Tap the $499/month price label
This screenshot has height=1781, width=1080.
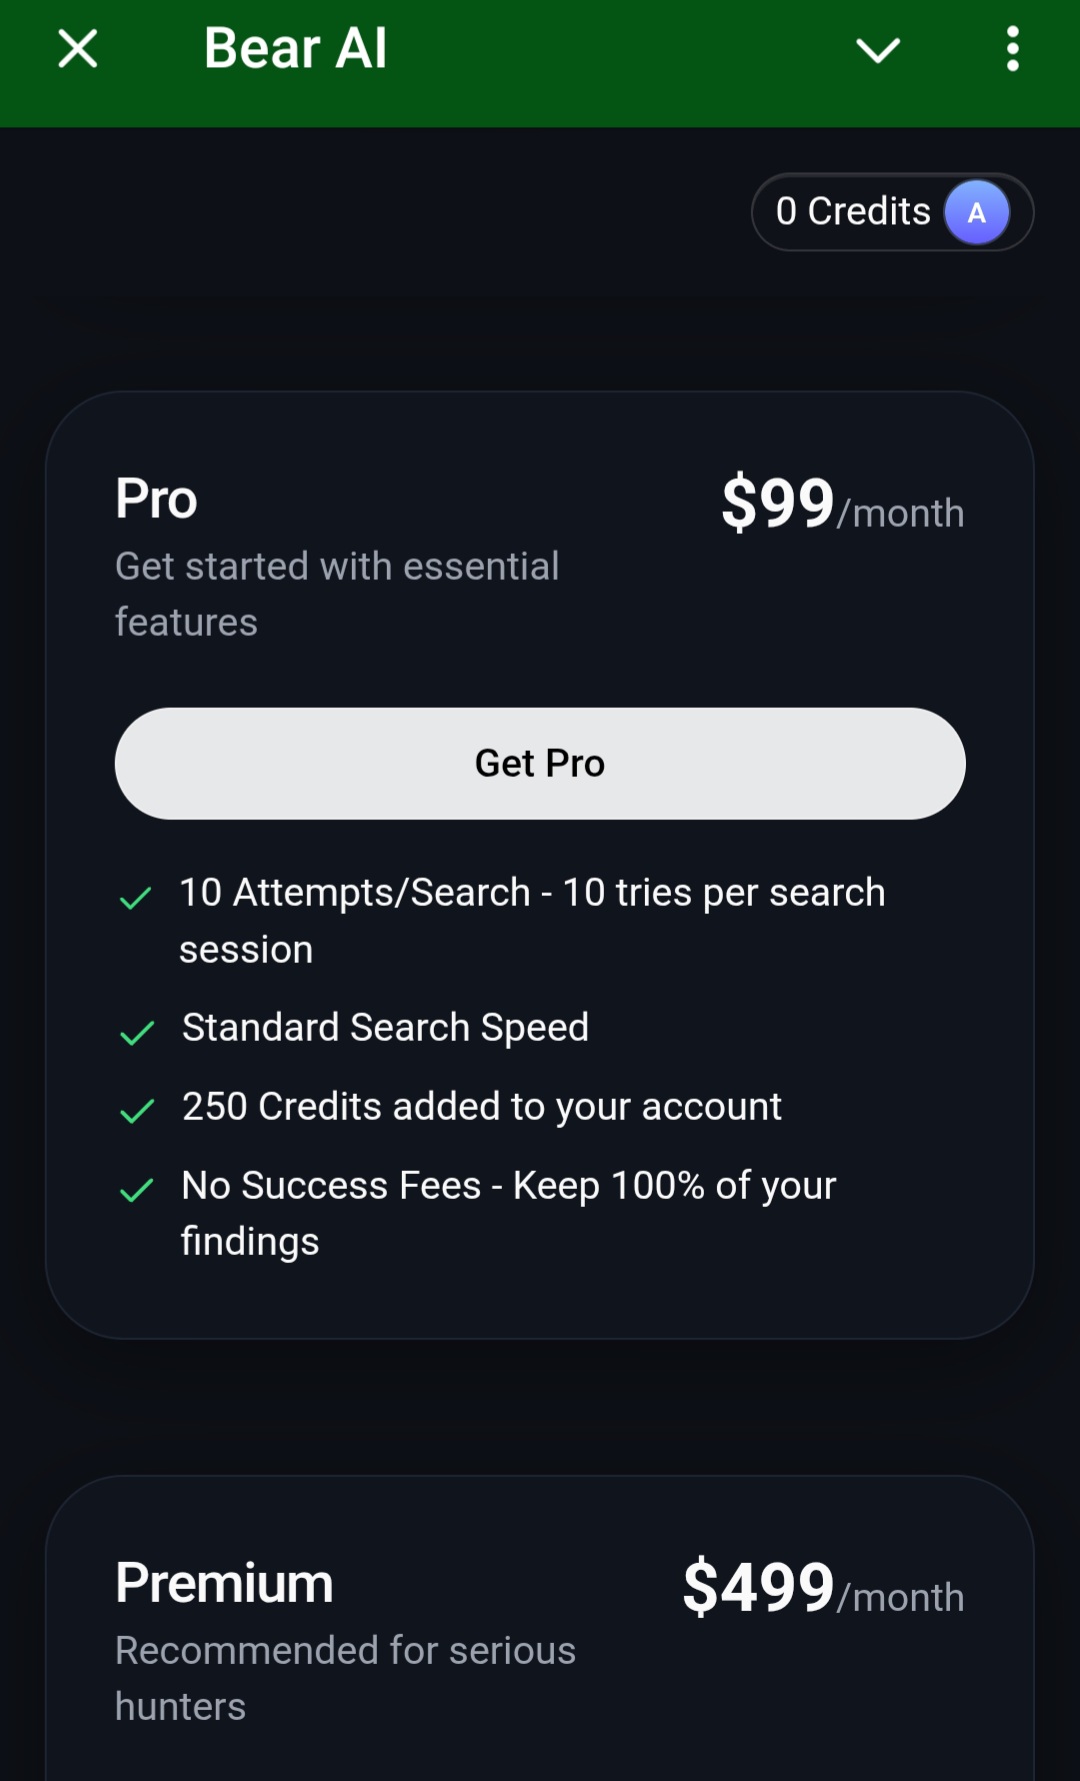click(823, 1587)
